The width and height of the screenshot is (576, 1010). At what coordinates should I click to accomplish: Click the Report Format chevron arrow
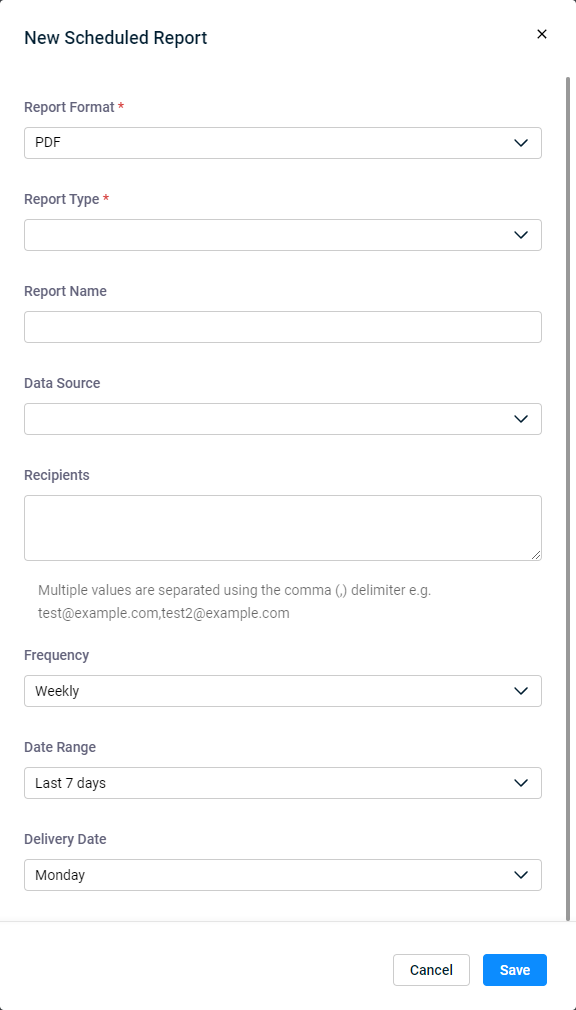521,143
